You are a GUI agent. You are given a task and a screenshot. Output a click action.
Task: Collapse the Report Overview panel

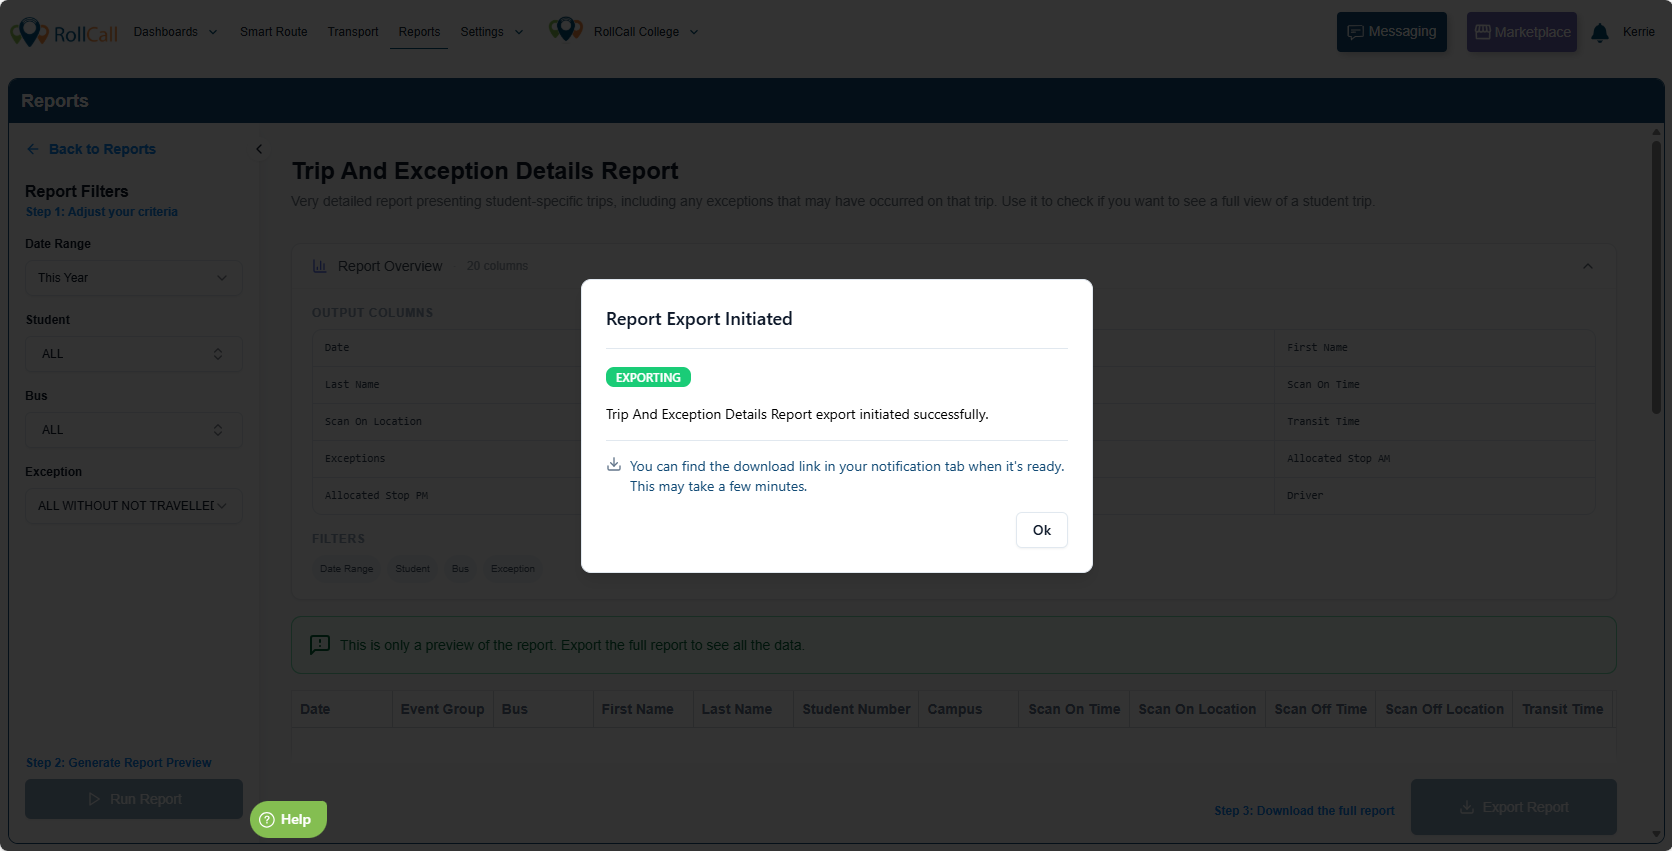(x=1587, y=266)
